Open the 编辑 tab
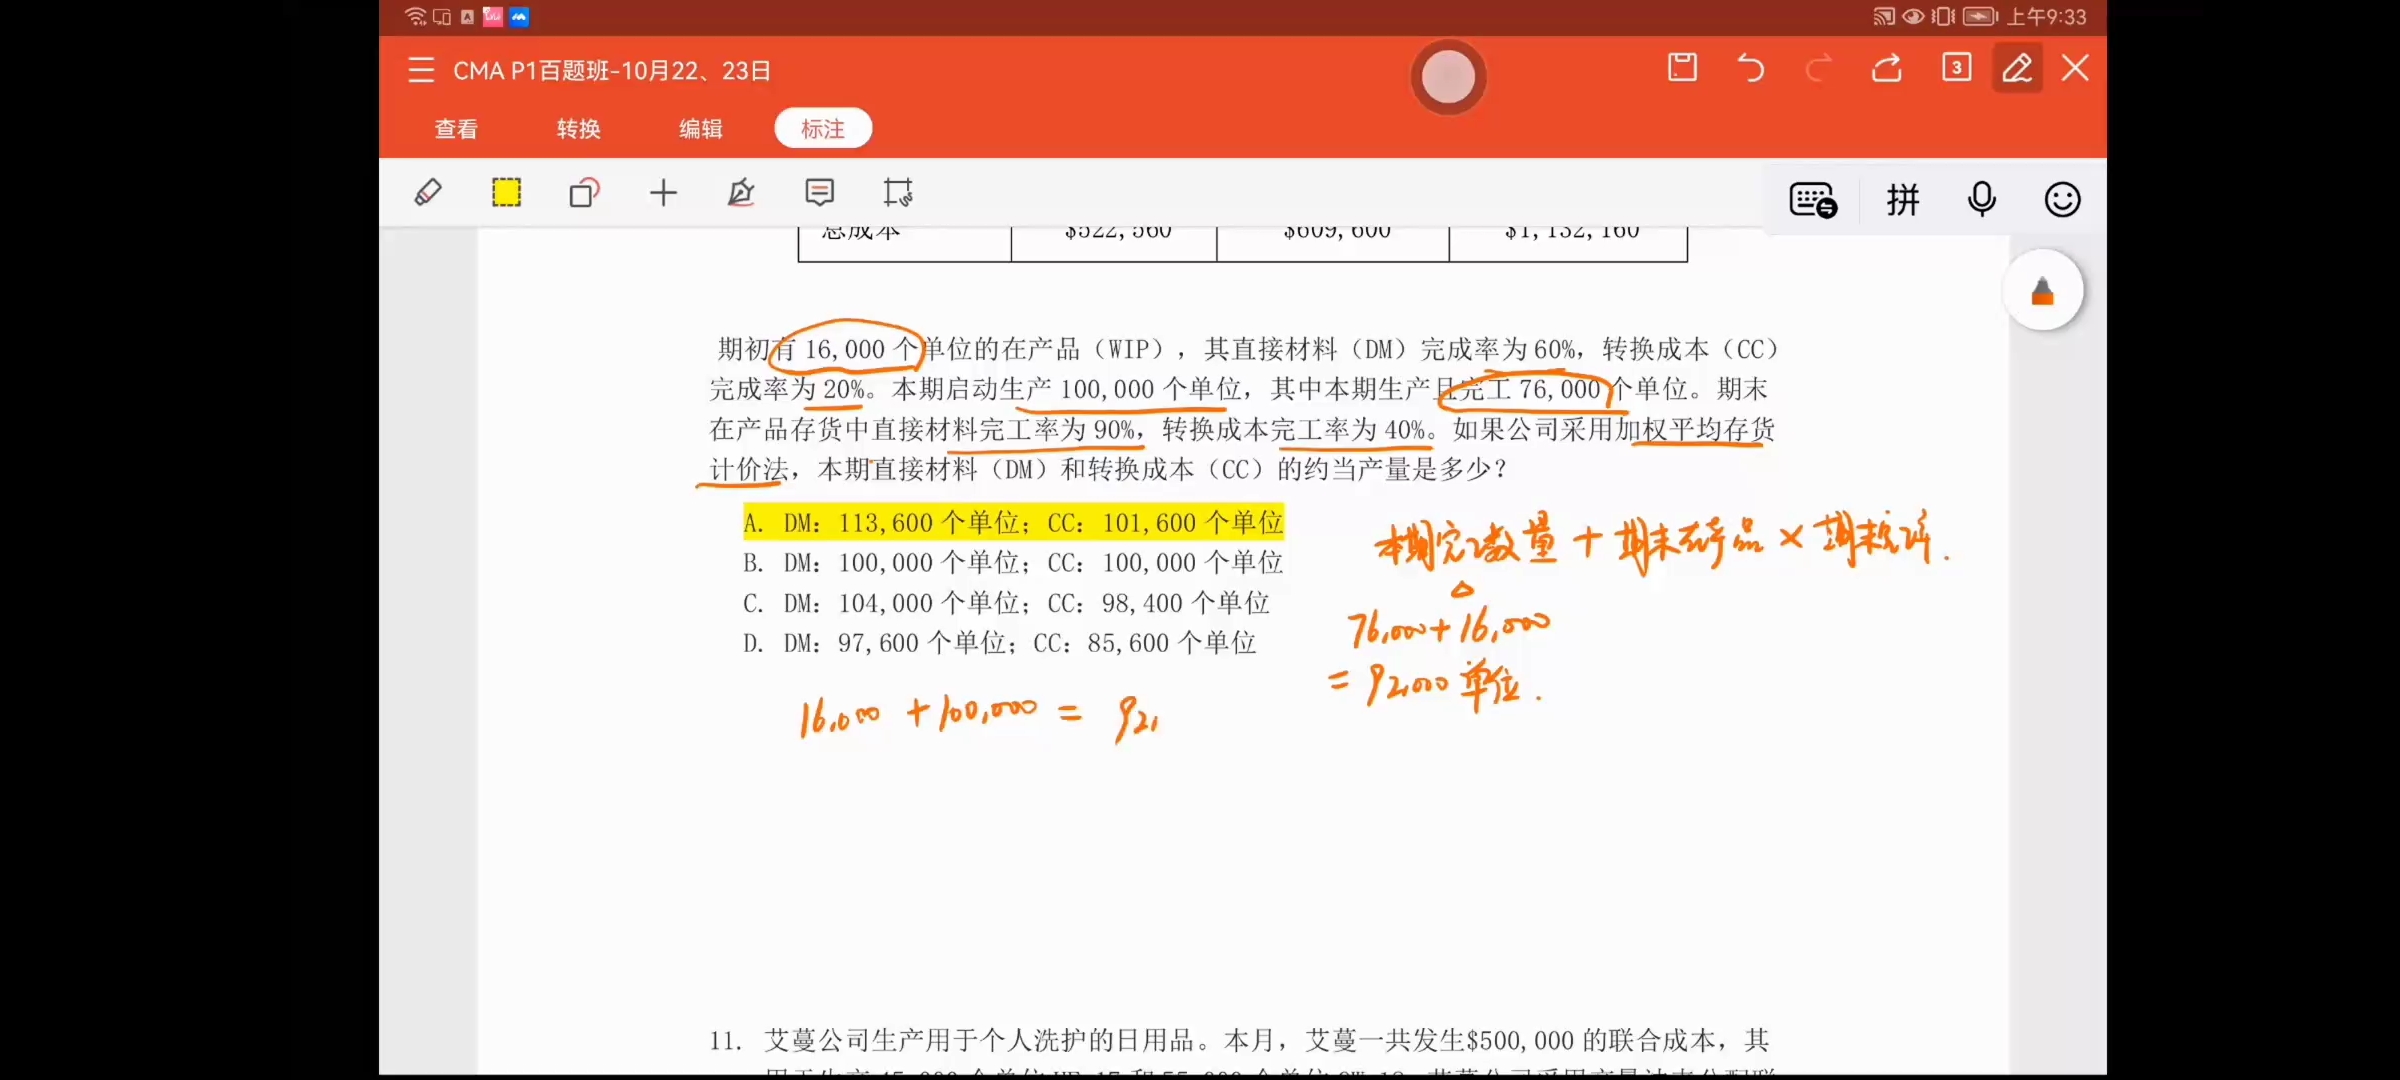The image size is (2400, 1080). (700, 129)
